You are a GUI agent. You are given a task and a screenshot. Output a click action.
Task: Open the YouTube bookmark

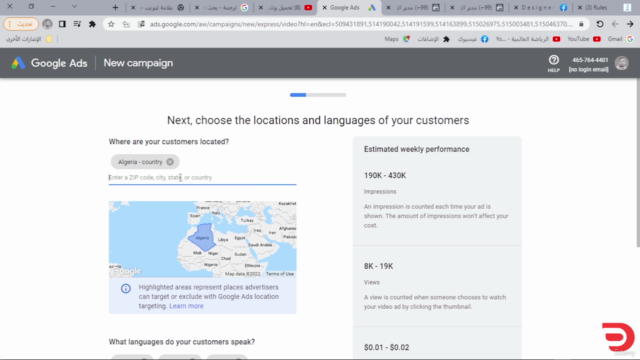point(584,39)
